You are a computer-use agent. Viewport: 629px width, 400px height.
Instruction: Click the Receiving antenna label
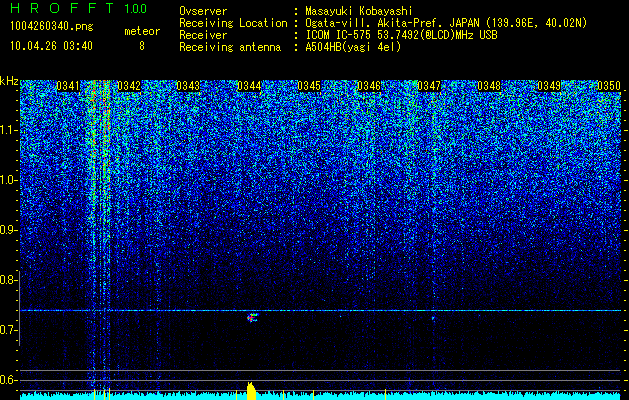tap(230, 47)
